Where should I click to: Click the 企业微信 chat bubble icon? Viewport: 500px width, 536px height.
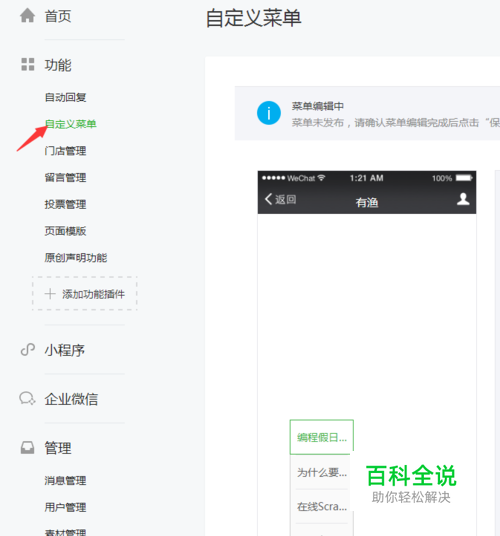tap(27, 399)
